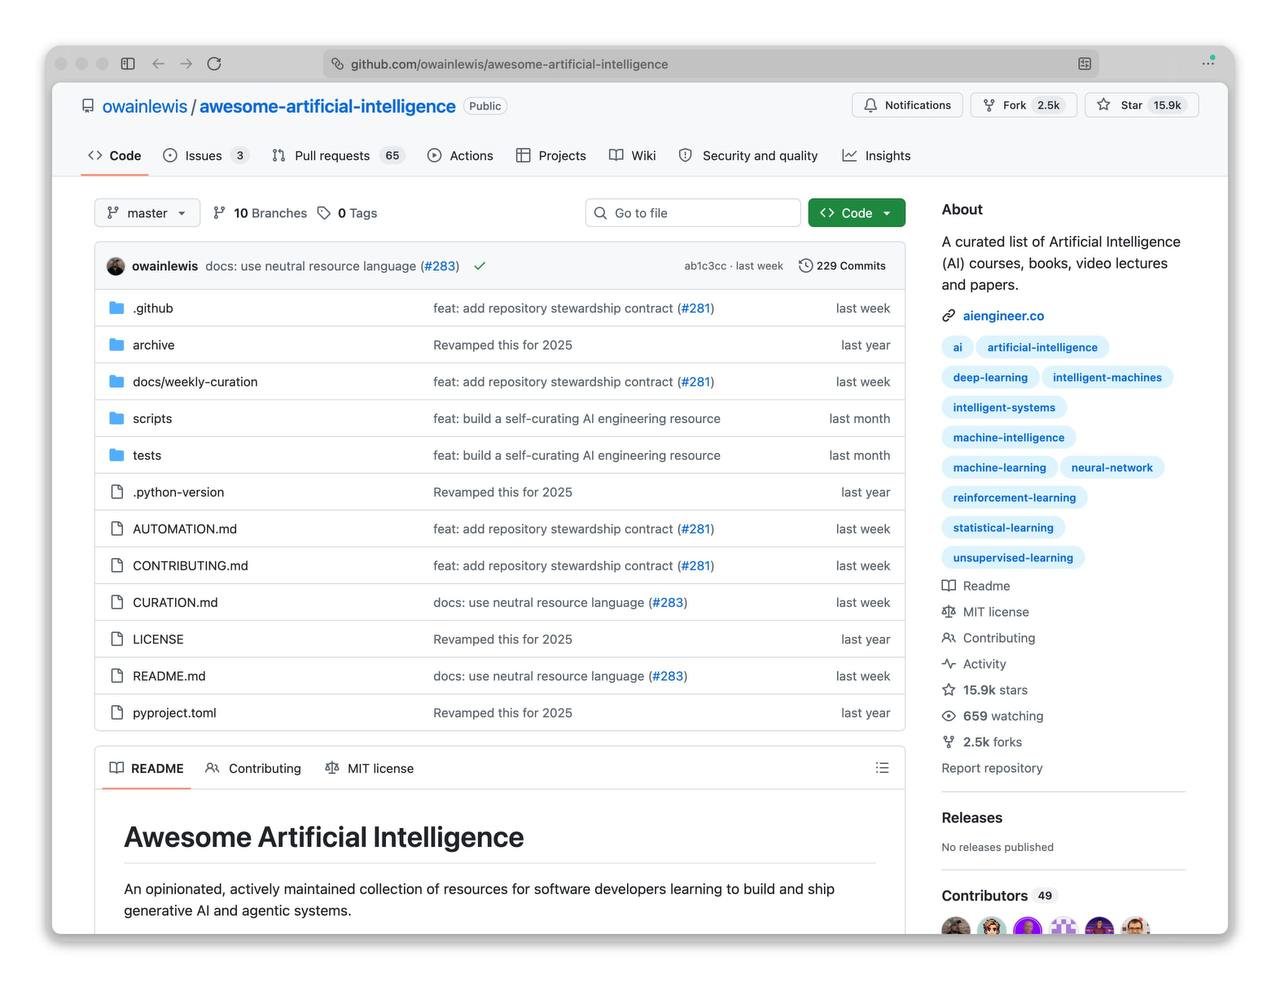Click the browser sidebar toggle icon
This screenshot has height=986, width=1280.
pyautogui.click(x=128, y=64)
